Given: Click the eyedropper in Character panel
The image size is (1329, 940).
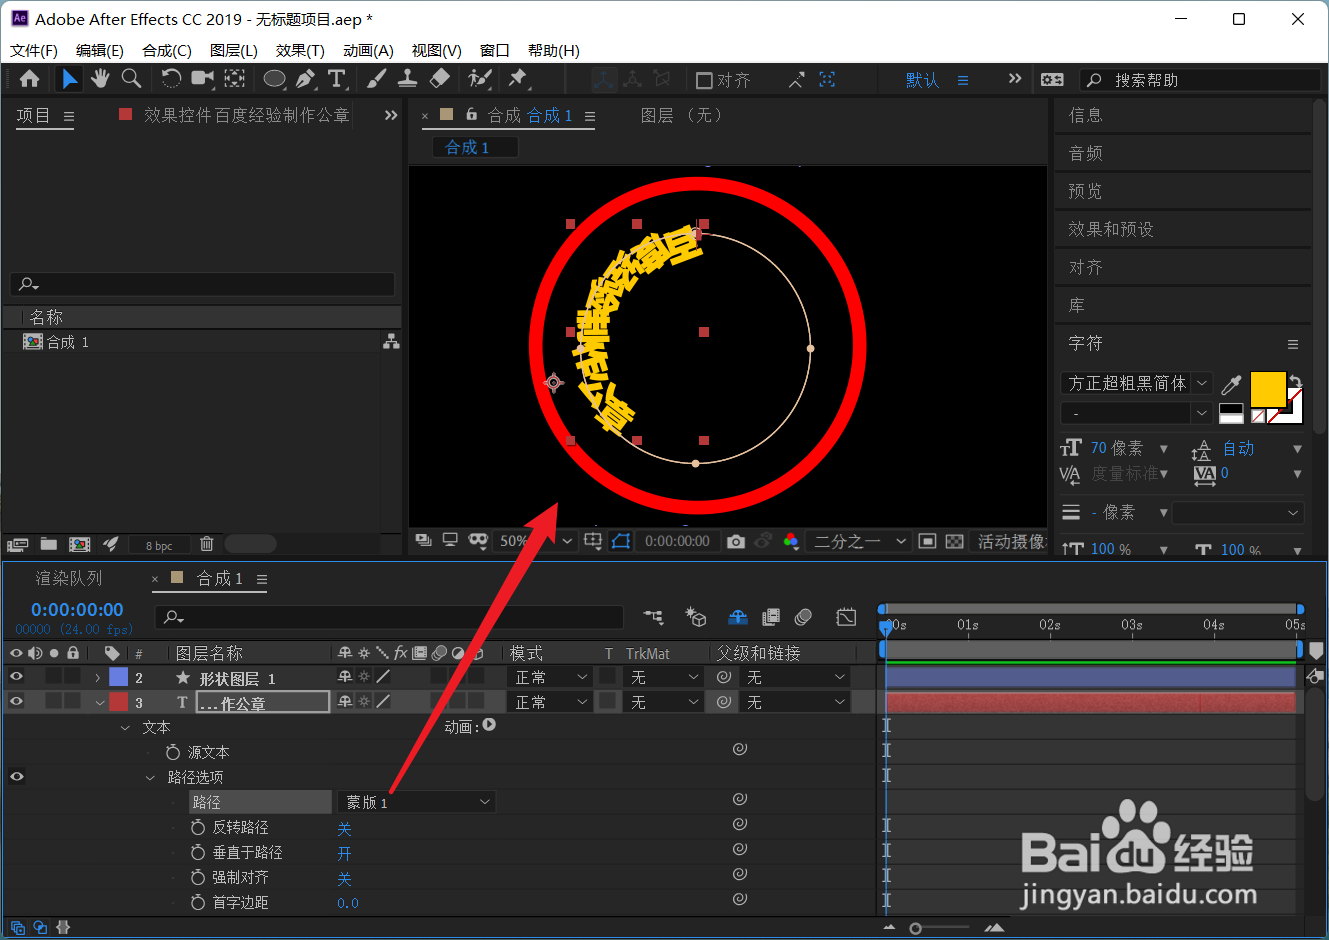Looking at the screenshot, I should pos(1232,384).
